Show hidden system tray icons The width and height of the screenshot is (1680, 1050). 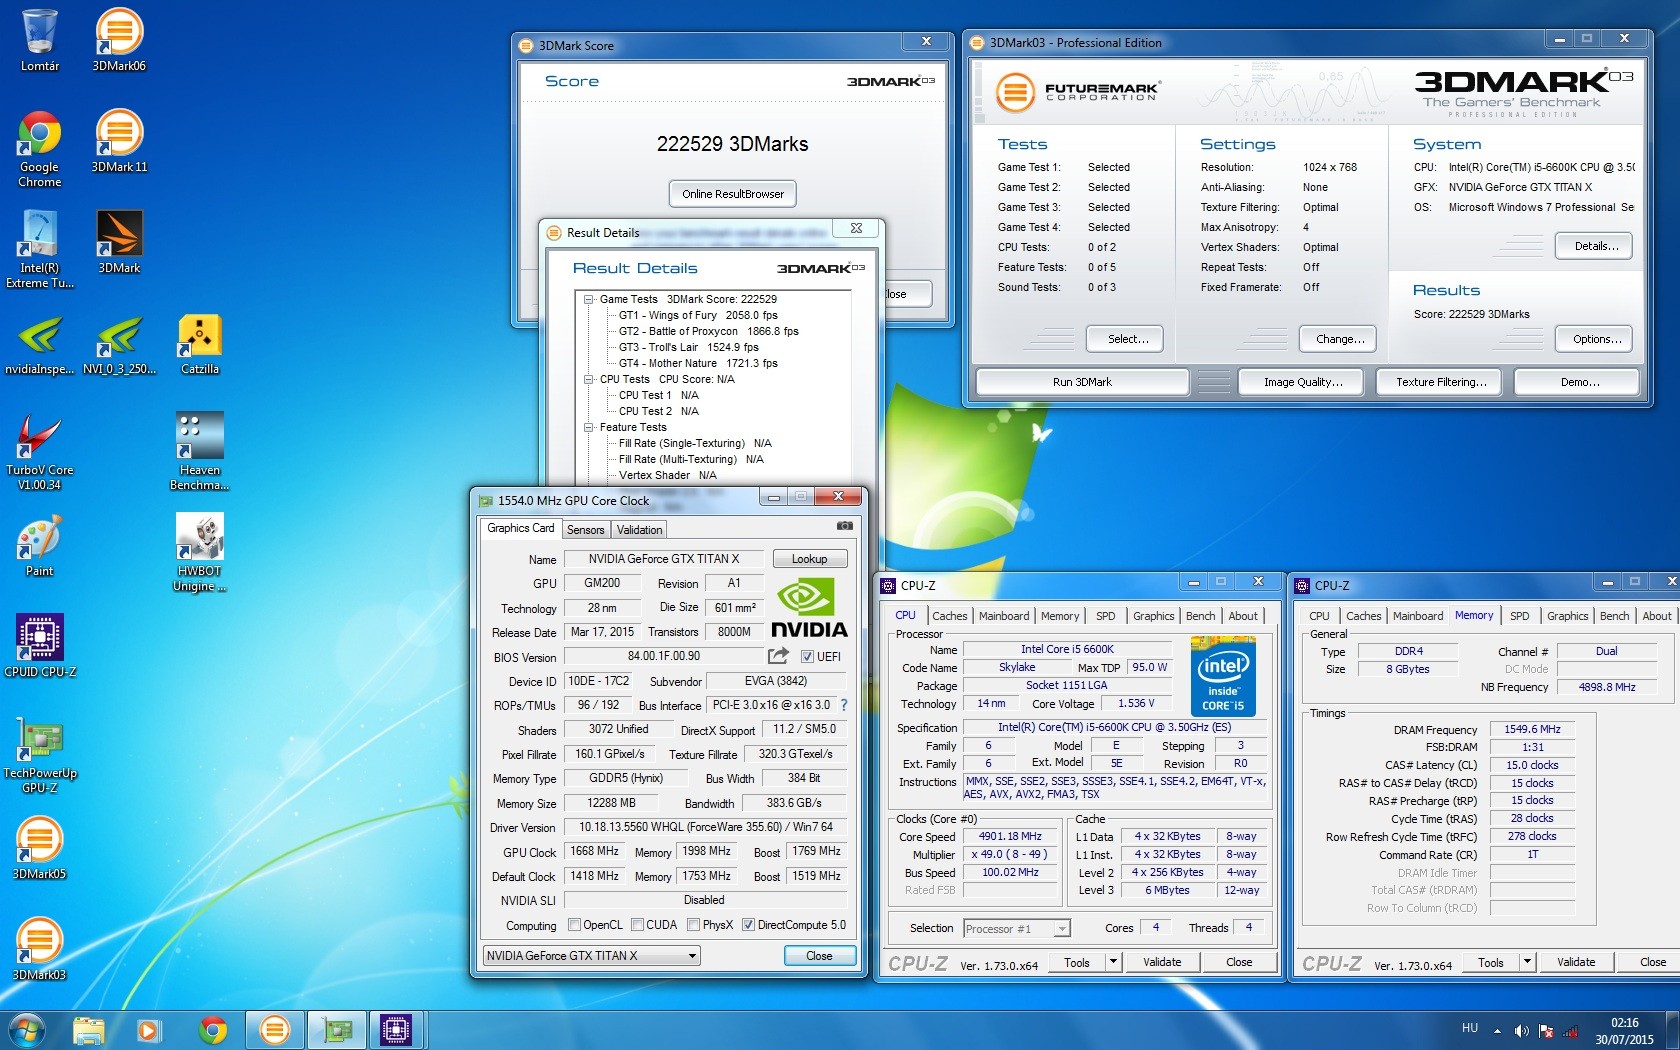1497,1030
